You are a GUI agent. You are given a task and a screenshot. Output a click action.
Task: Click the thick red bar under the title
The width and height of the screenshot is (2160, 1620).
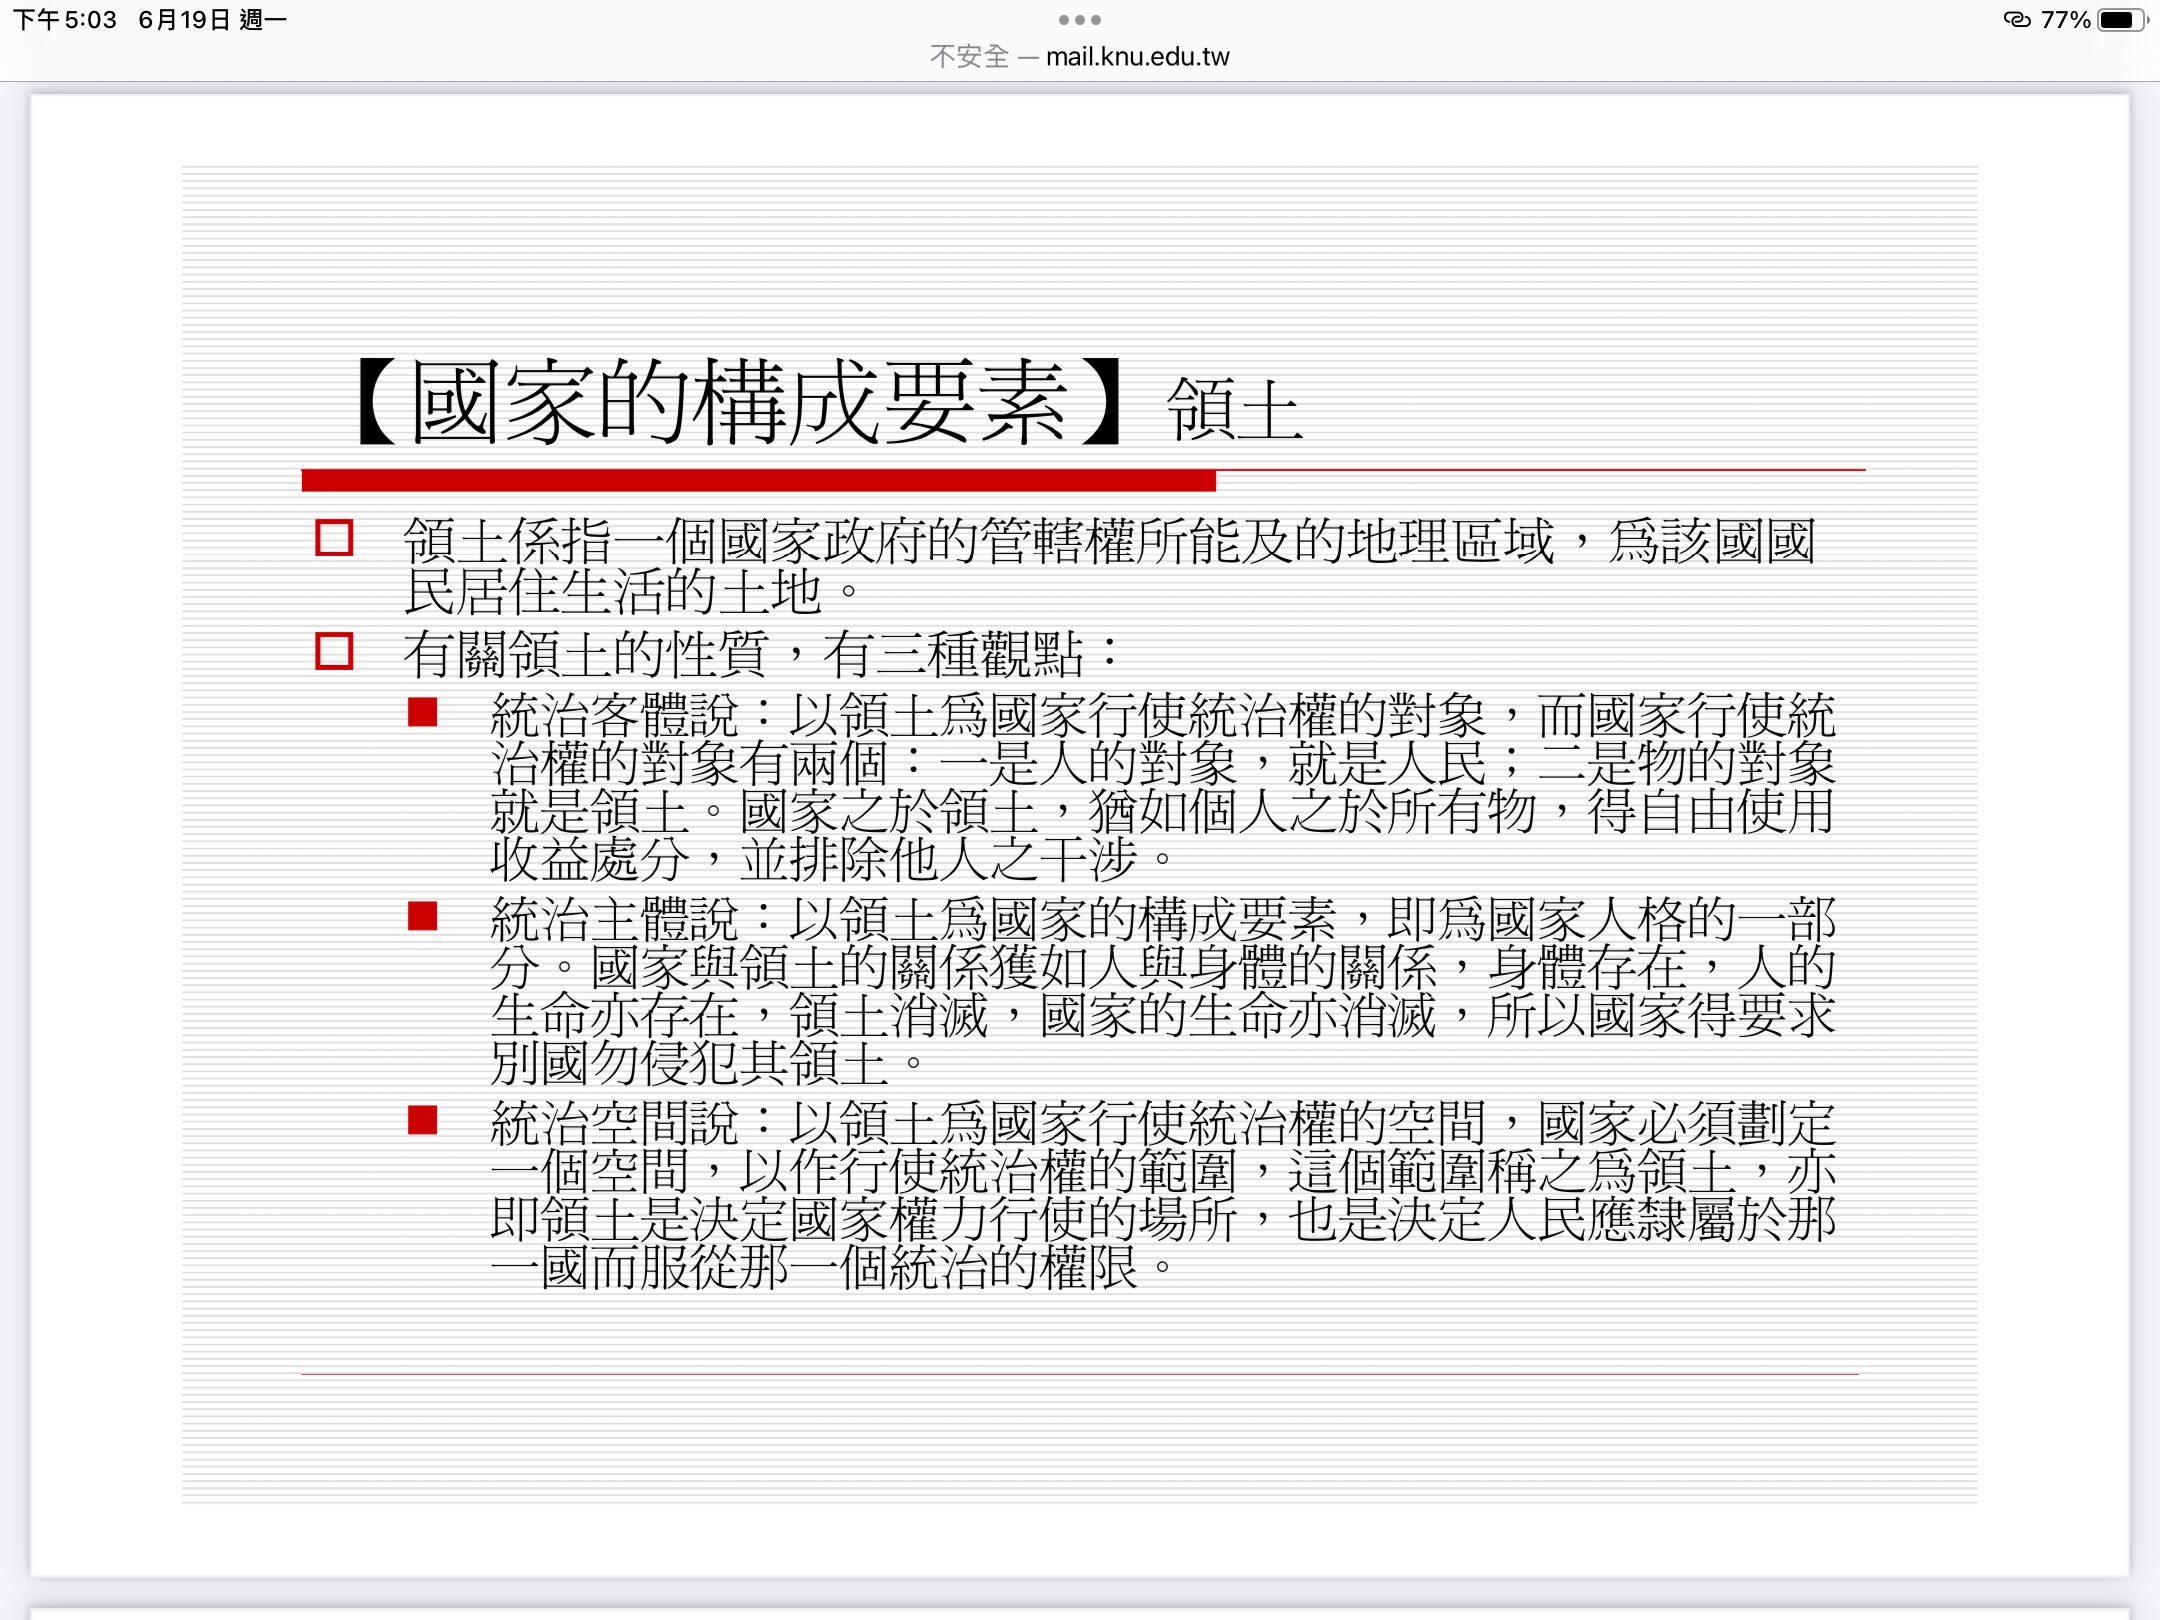point(758,481)
